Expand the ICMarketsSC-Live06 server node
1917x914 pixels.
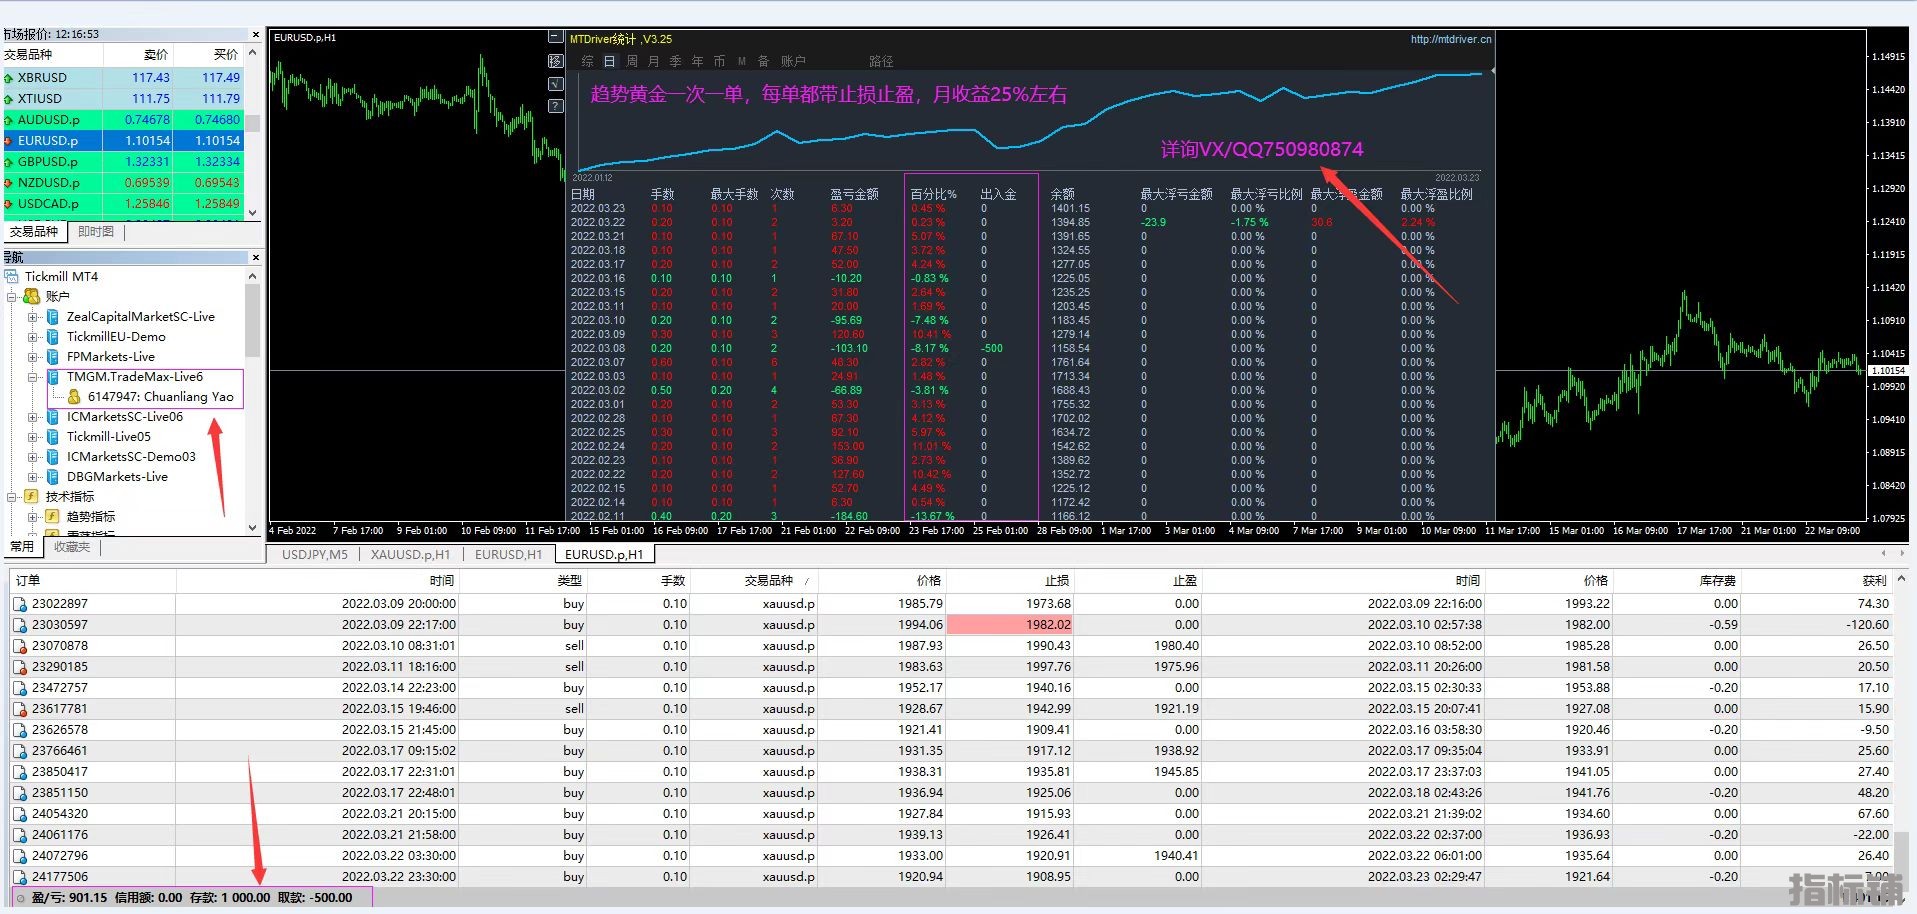[x=32, y=417]
